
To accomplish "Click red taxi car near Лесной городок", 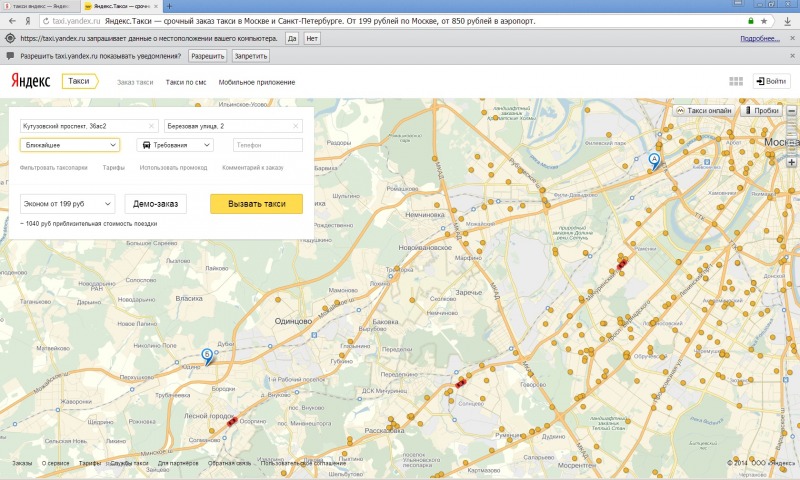I will click(x=232, y=421).
